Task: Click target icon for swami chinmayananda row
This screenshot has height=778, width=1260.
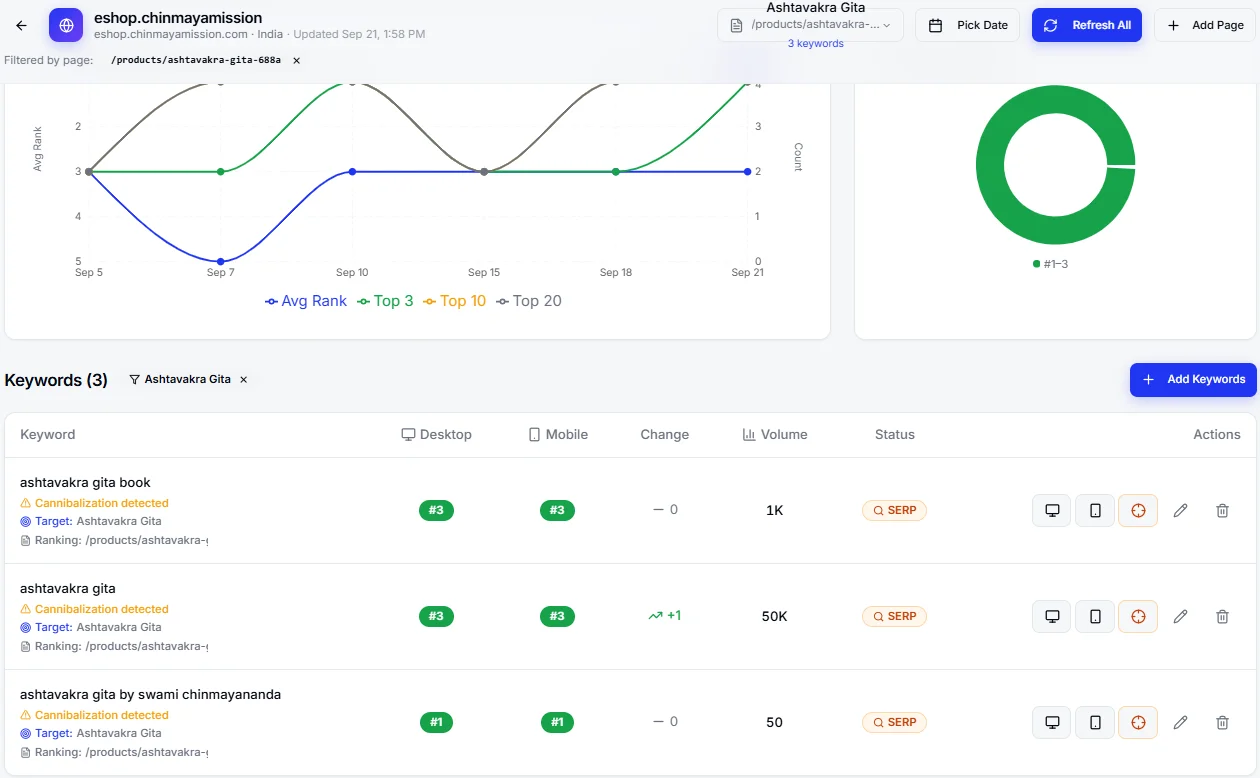Action: click(1138, 722)
